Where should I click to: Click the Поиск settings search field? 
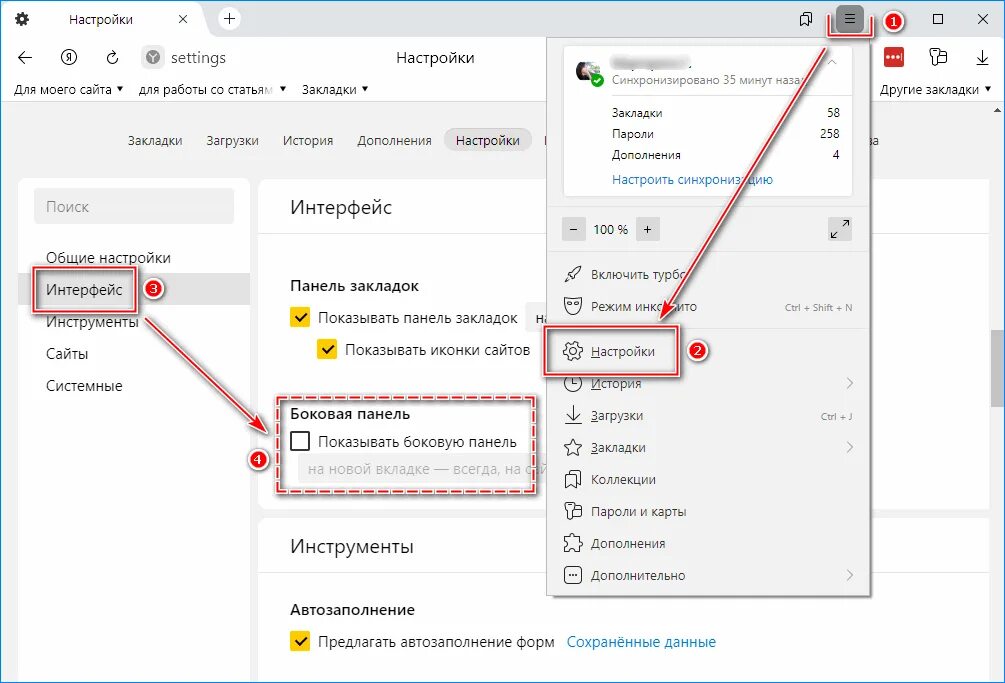tap(134, 206)
